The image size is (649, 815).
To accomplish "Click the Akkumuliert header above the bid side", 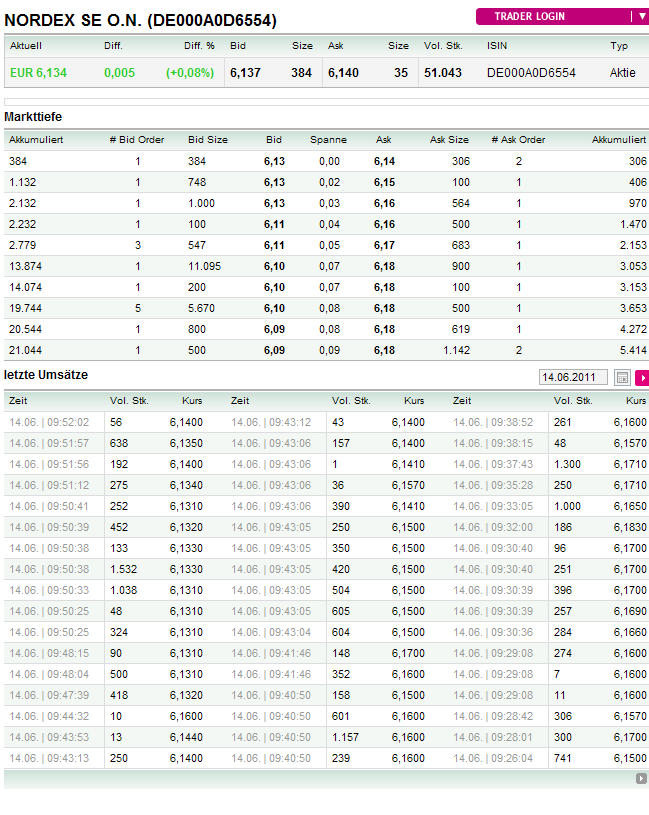I will click(x=36, y=140).
